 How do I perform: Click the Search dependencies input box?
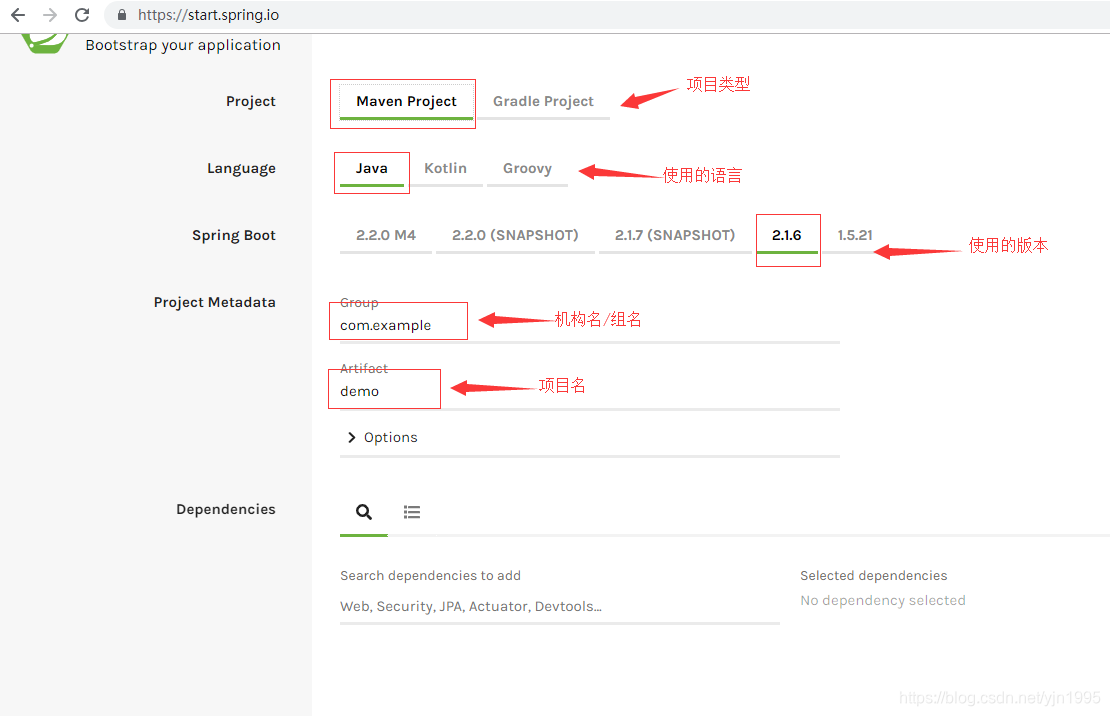pyautogui.click(x=559, y=607)
